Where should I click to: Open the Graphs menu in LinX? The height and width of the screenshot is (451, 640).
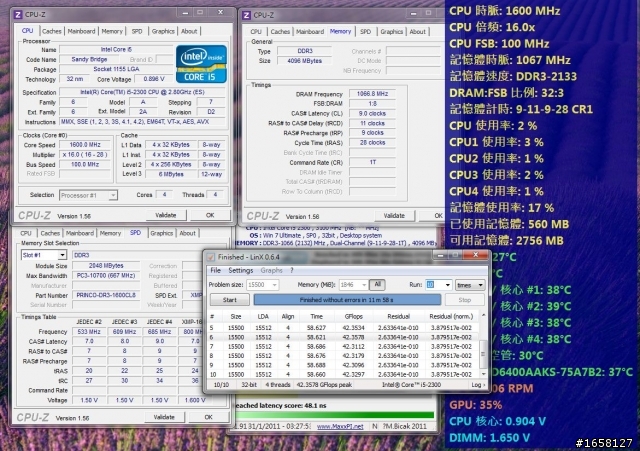pos(271,271)
